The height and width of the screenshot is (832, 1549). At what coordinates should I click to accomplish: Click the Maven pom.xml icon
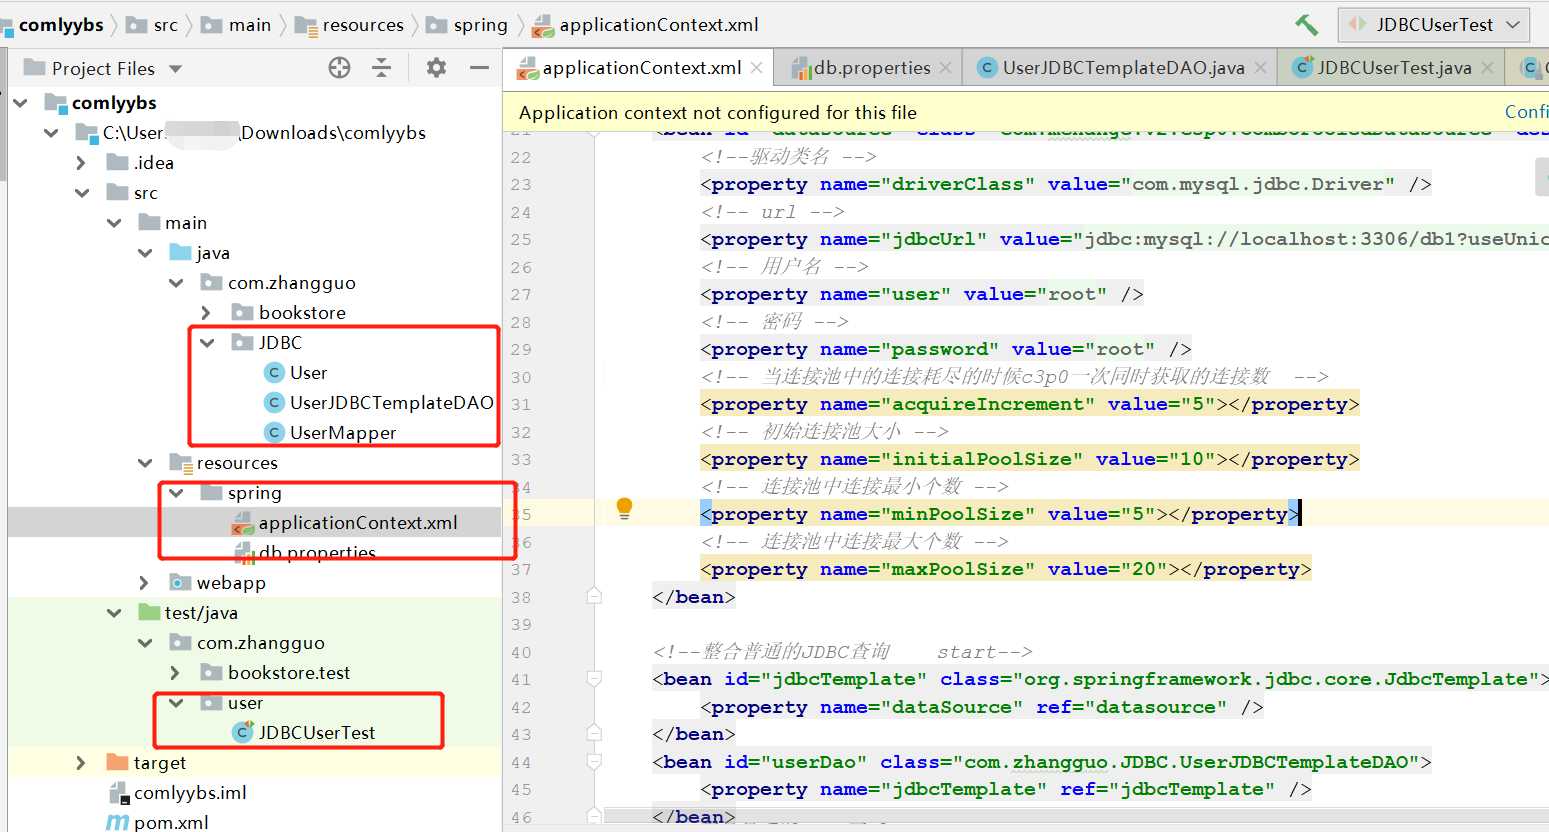117,822
